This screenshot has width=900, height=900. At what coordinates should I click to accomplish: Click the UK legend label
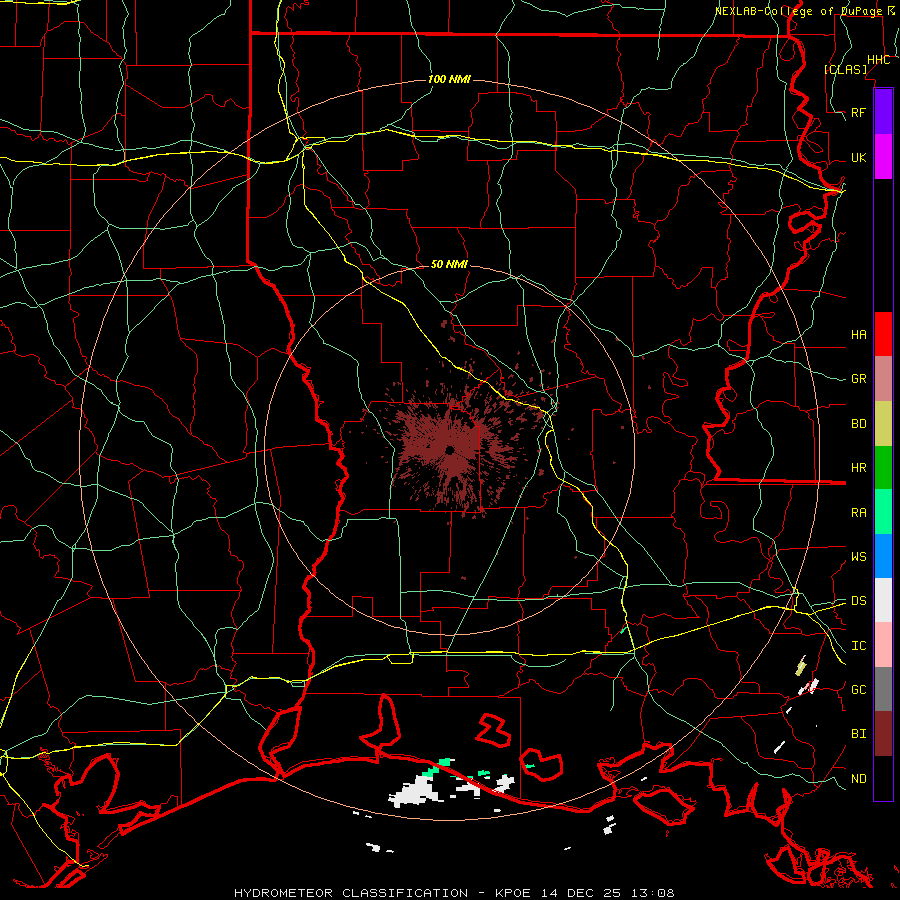tap(858, 157)
